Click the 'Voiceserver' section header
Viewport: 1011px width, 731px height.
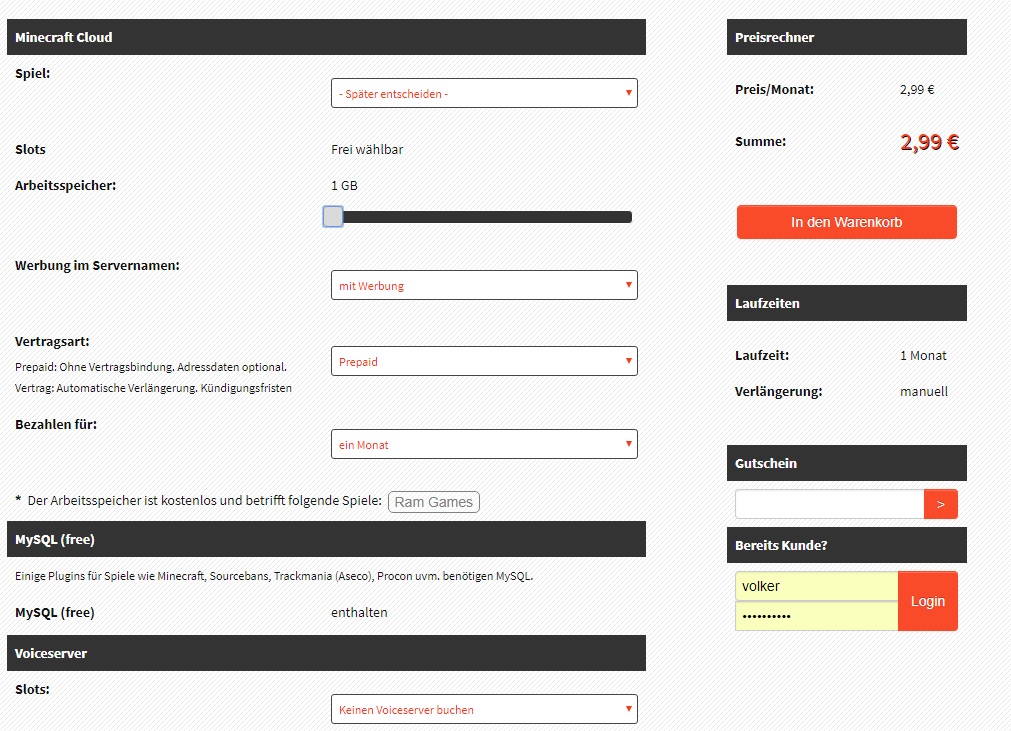tap(326, 653)
